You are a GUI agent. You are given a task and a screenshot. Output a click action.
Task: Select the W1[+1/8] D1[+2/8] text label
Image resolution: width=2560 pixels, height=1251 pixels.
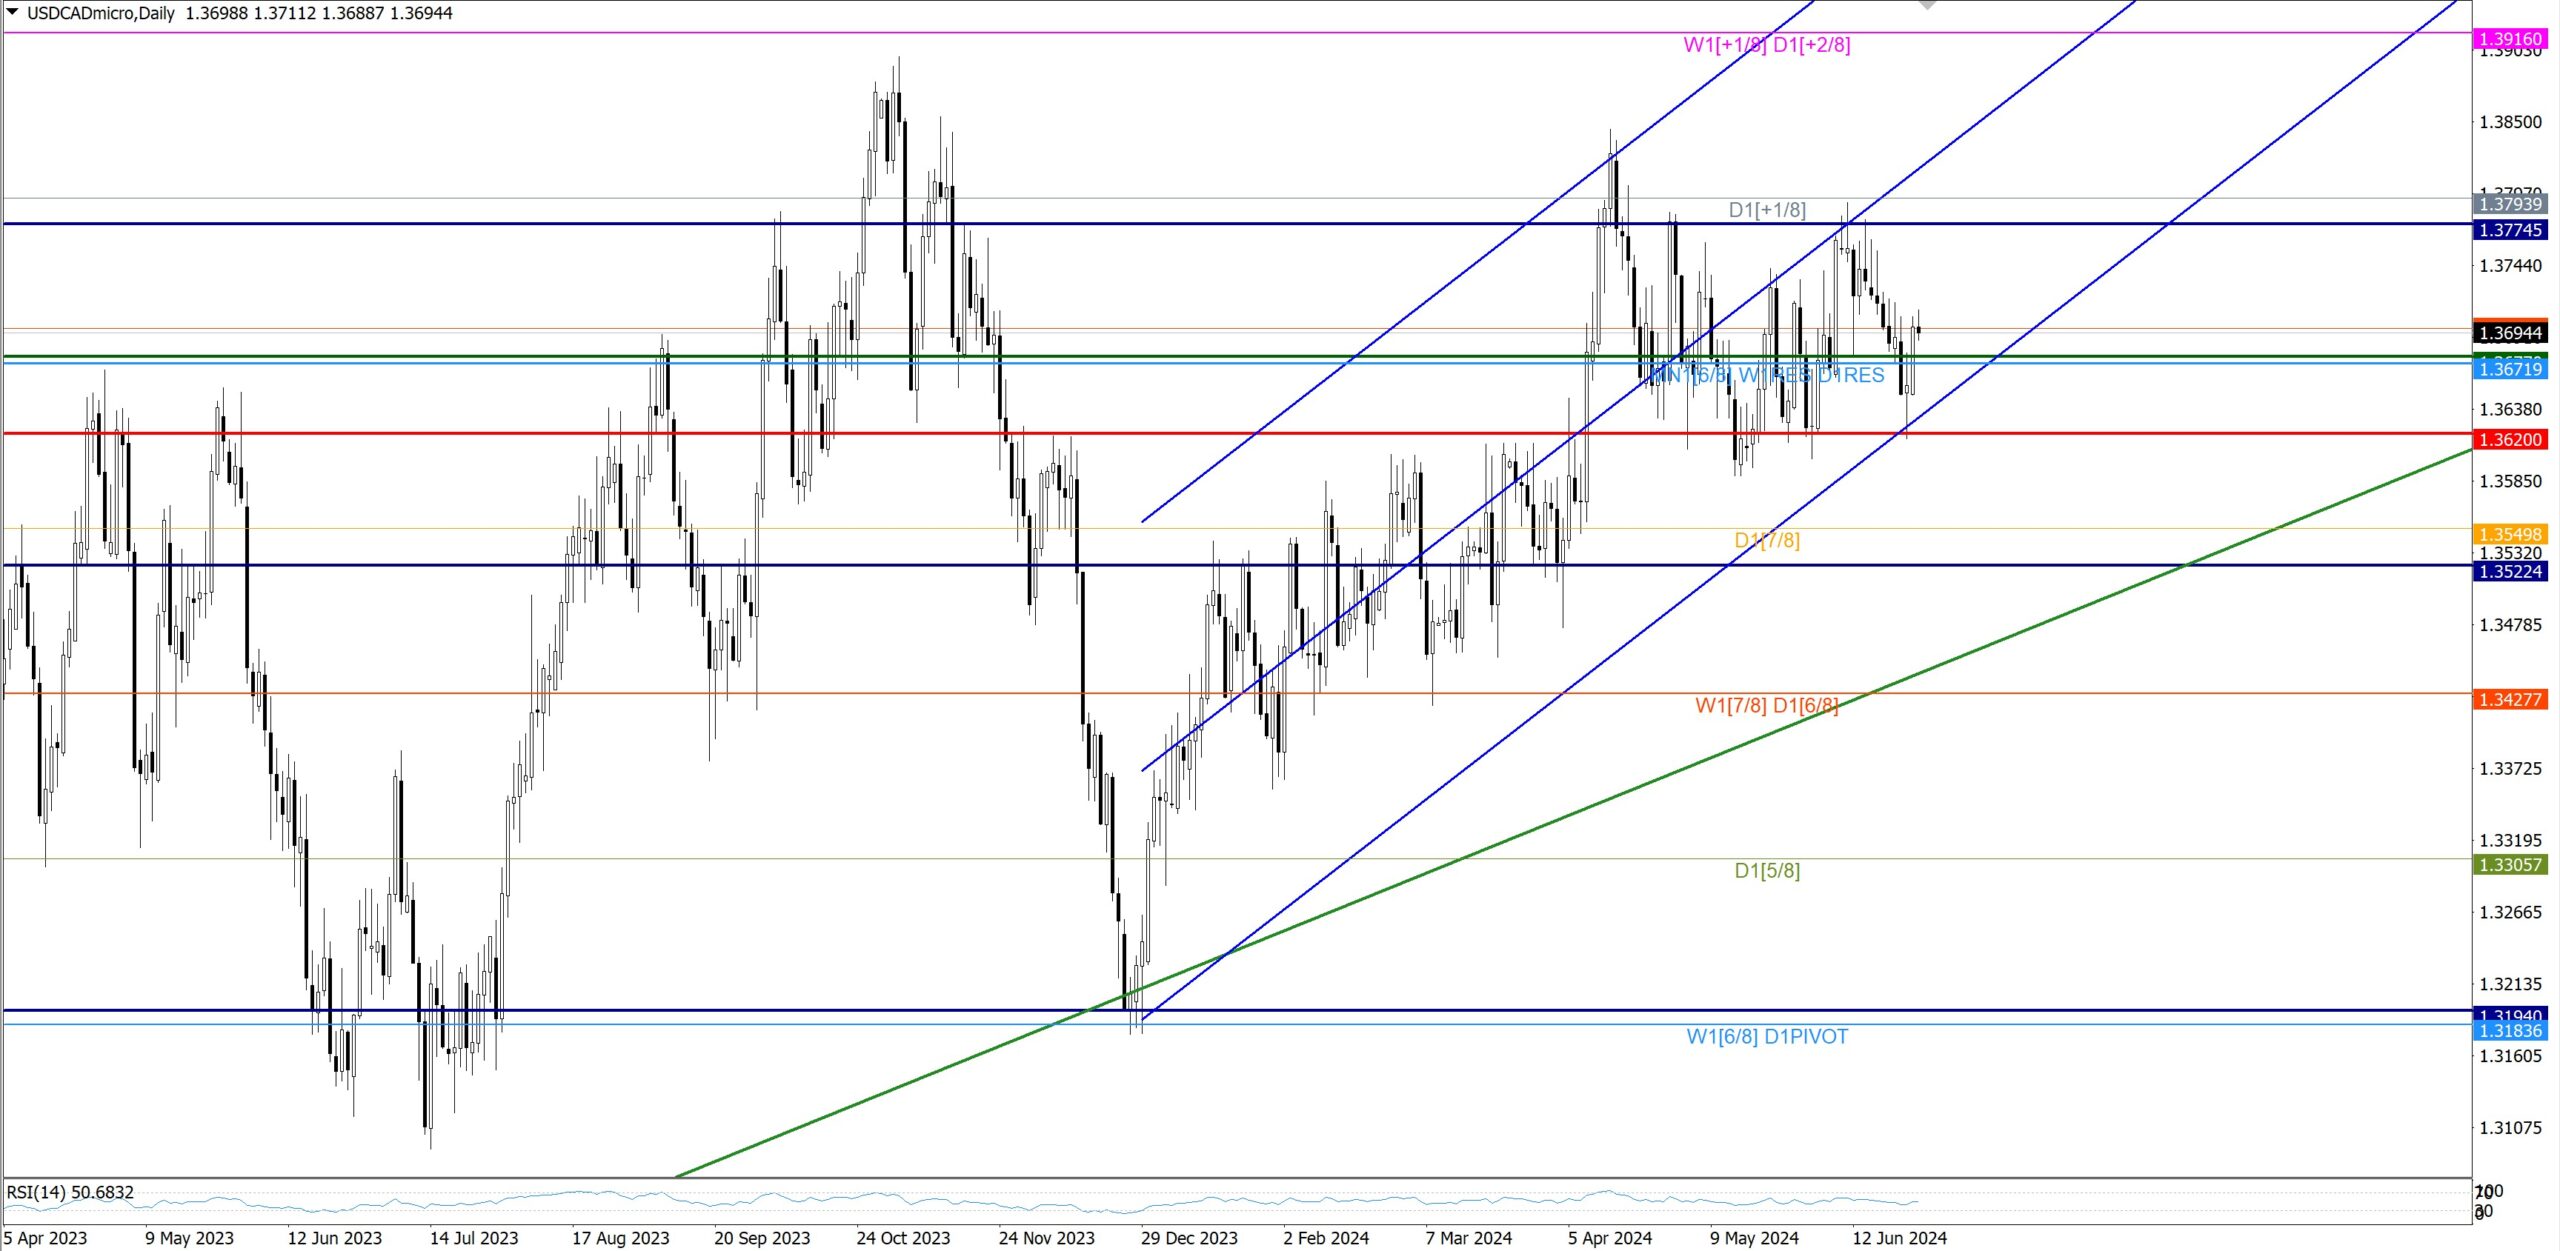1766,45
